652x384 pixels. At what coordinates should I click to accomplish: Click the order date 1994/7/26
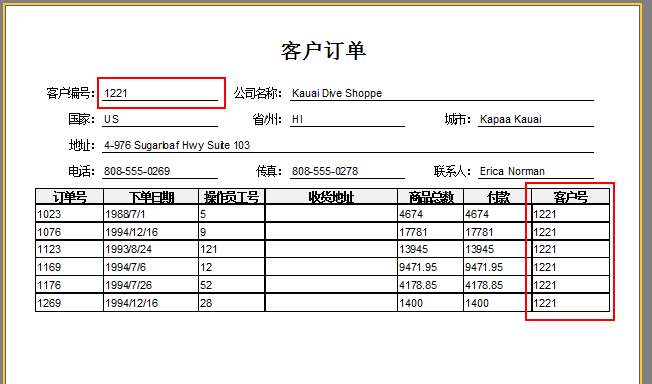coord(128,285)
